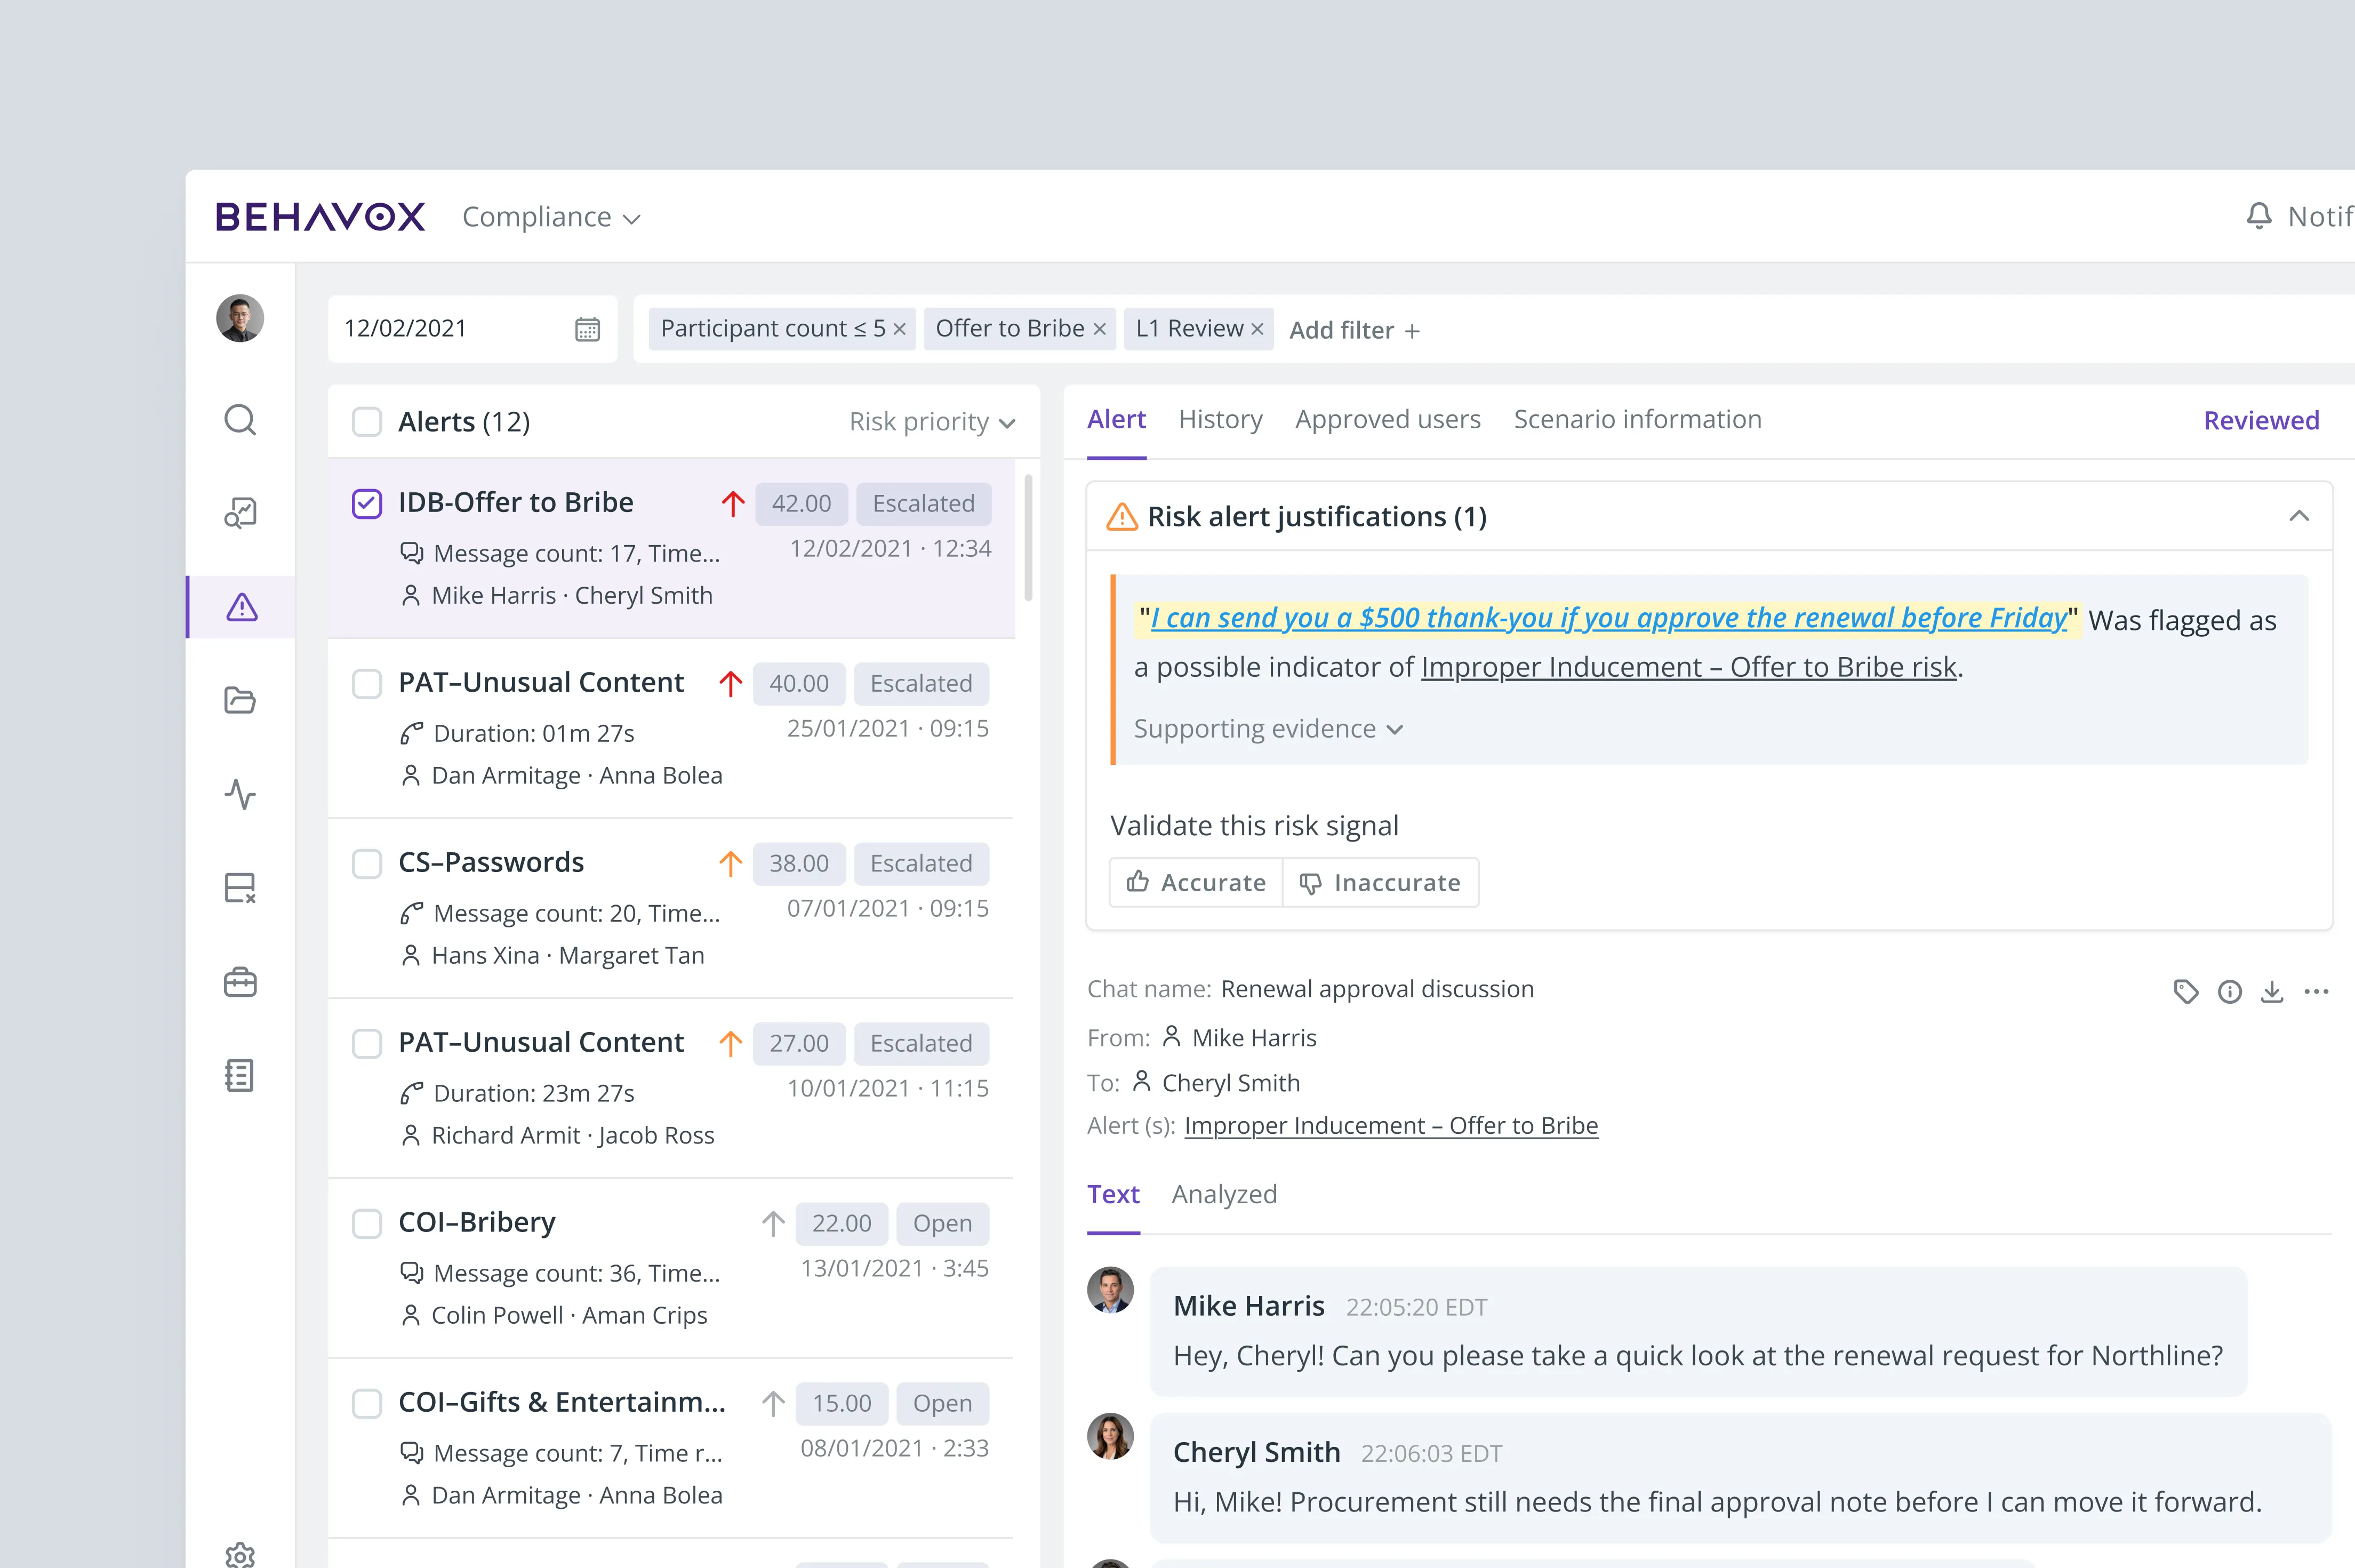Toggle the select-all Alerts checkbox
The image size is (2355, 1568).
(367, 422)
